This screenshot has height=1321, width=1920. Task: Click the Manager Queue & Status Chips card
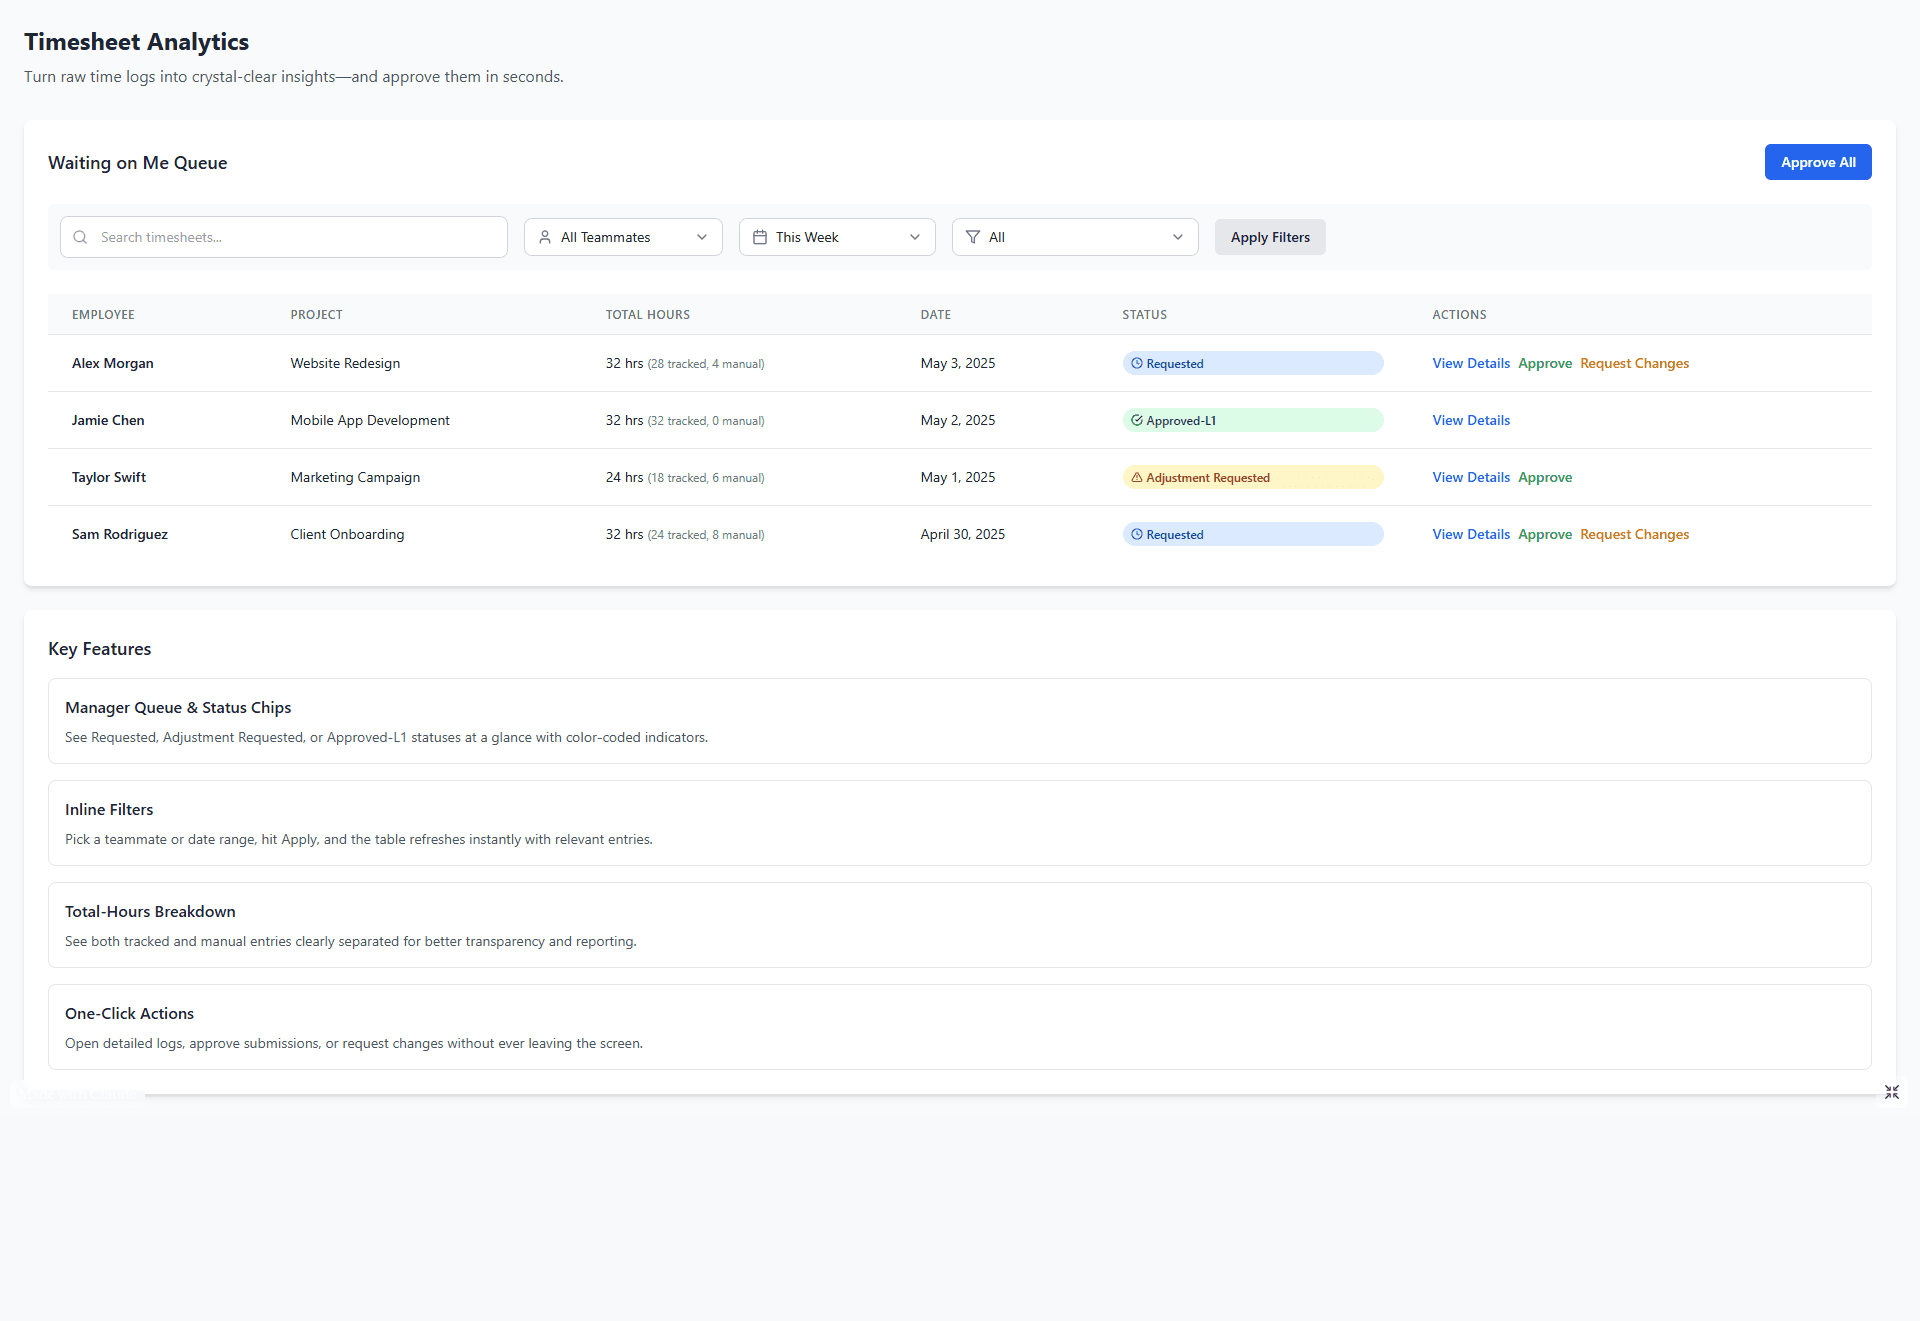coord(960,721)
